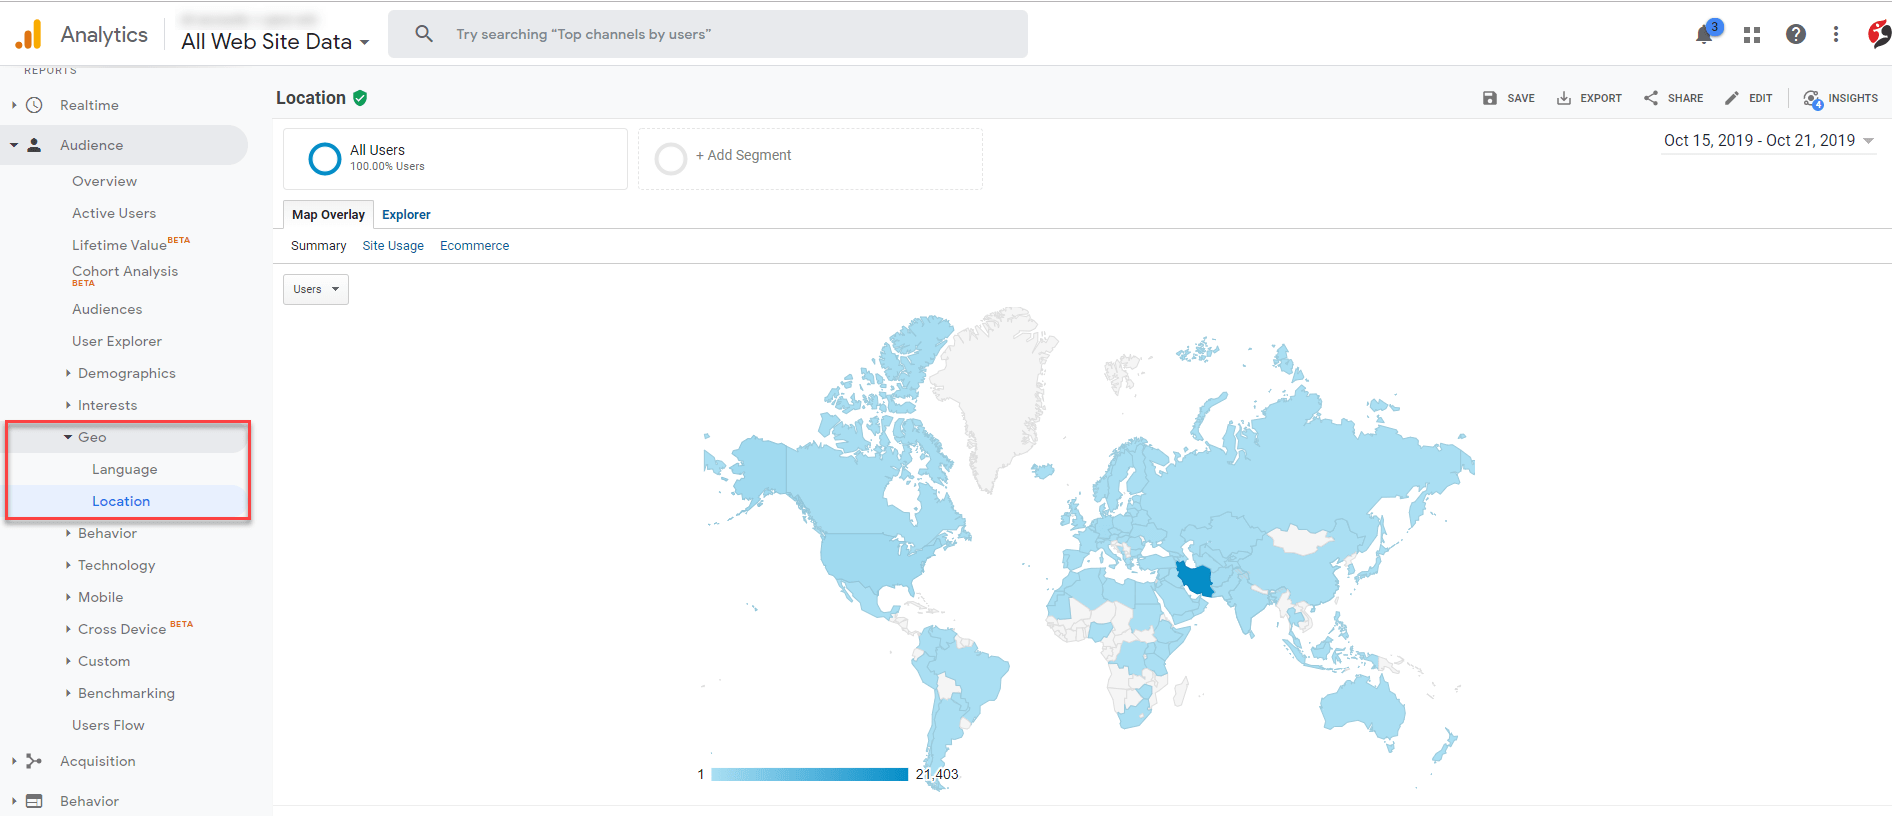Open the three-dot more options menu
This screenshot has height=816, width=1892.
click(1836, 34)
